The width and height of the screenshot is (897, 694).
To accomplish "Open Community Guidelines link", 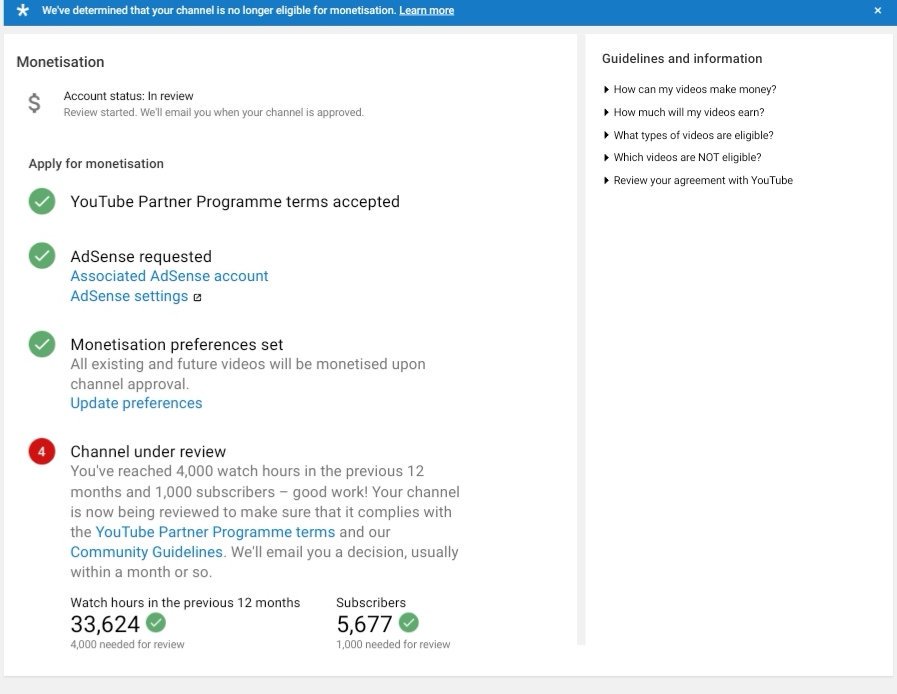I will point(146,552).
